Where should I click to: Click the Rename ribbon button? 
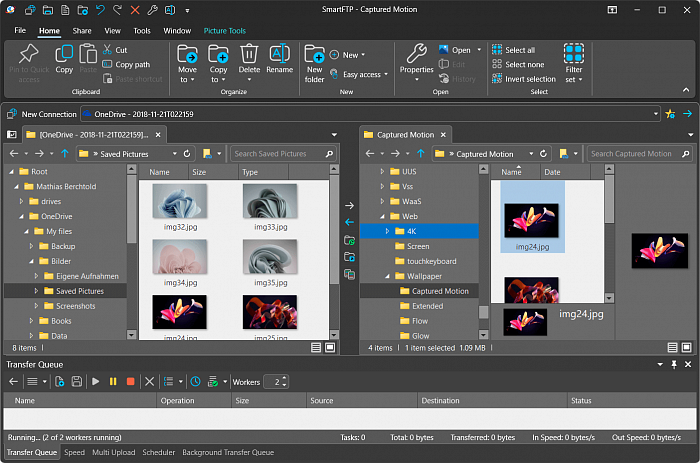pyautogui.click(x=279, y=59)
